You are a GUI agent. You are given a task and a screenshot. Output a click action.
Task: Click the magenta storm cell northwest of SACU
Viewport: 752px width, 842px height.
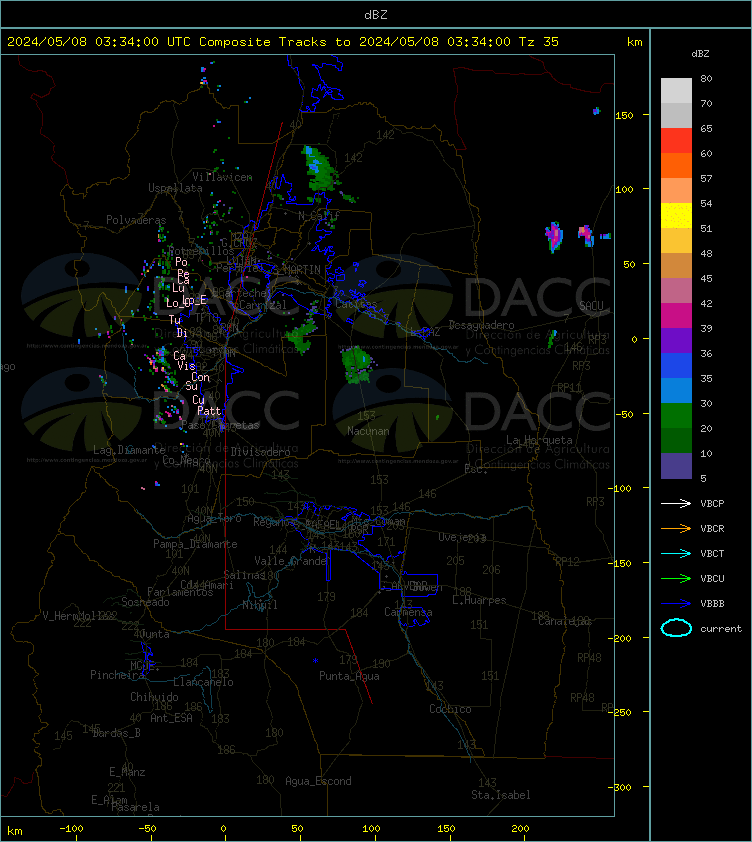[554, 236]
